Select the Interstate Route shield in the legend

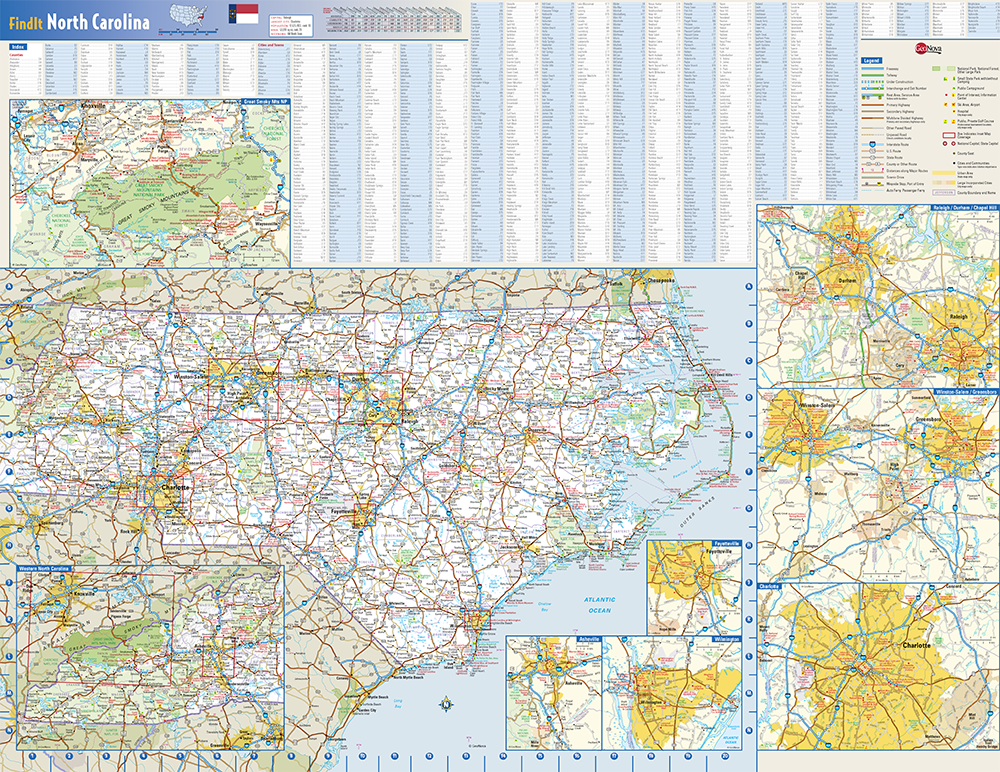[873, 144]
